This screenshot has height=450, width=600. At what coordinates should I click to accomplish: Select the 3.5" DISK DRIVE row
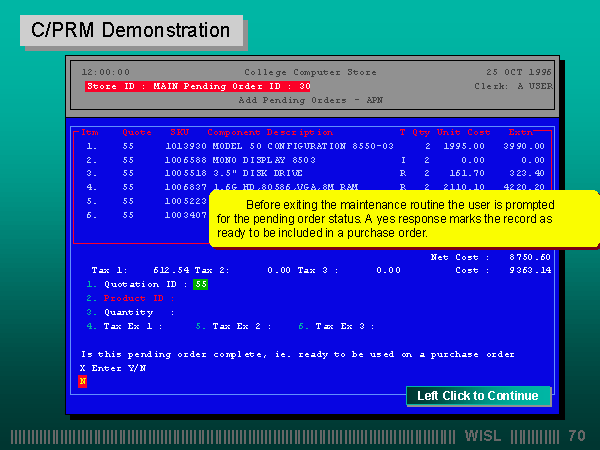point(258,173)
